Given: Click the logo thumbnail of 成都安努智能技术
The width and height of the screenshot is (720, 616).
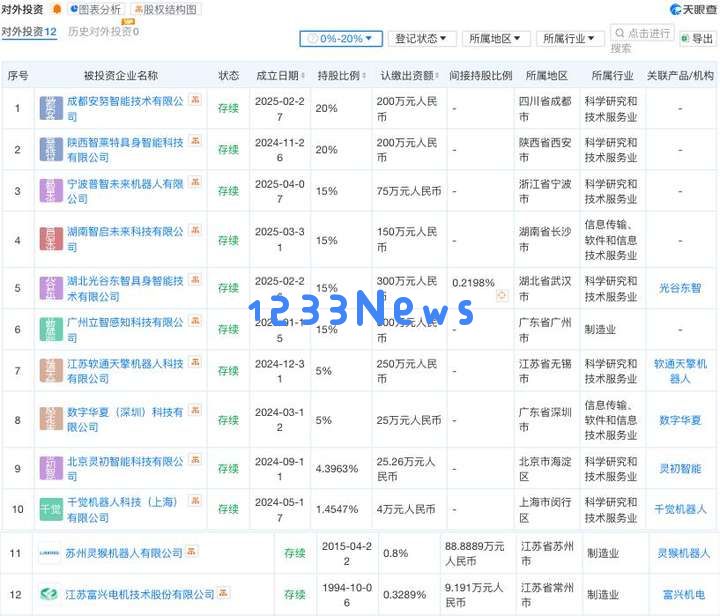Looking at the screenshot, I should click(x=51, y=108).
